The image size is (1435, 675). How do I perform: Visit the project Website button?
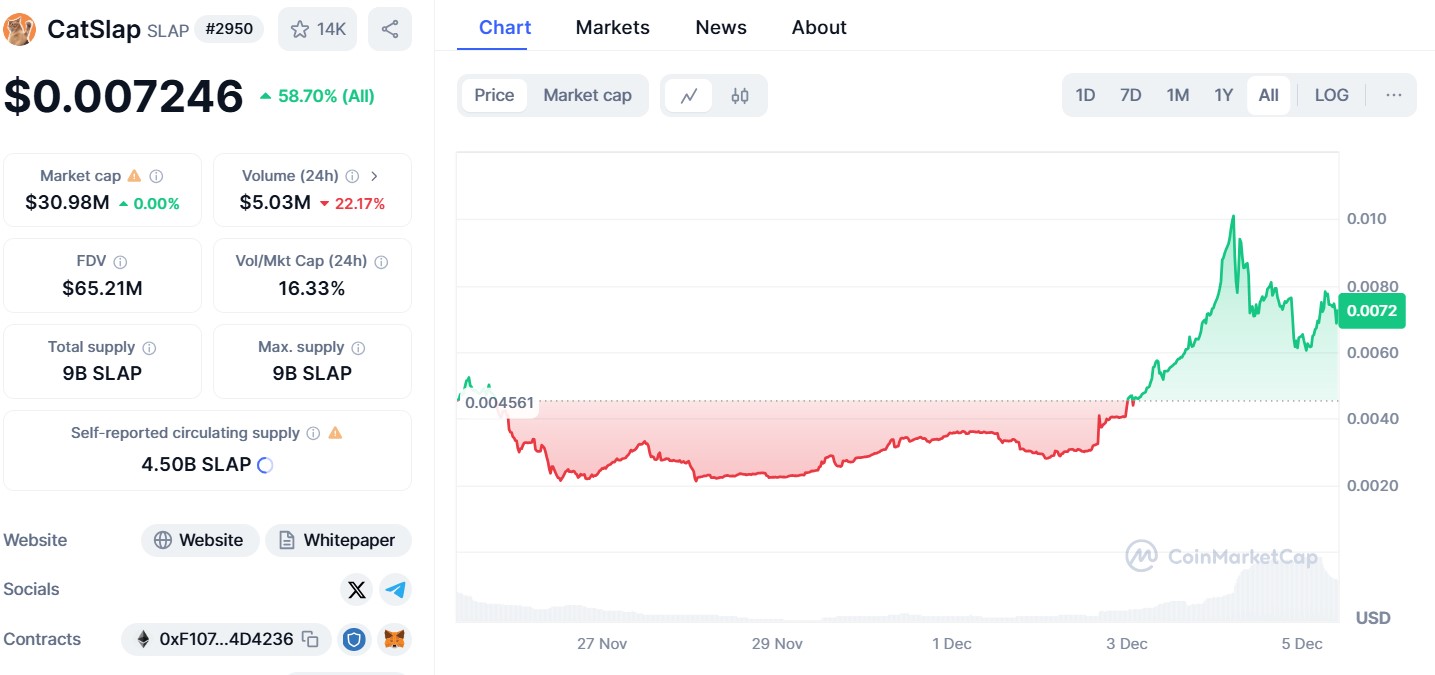200,540
